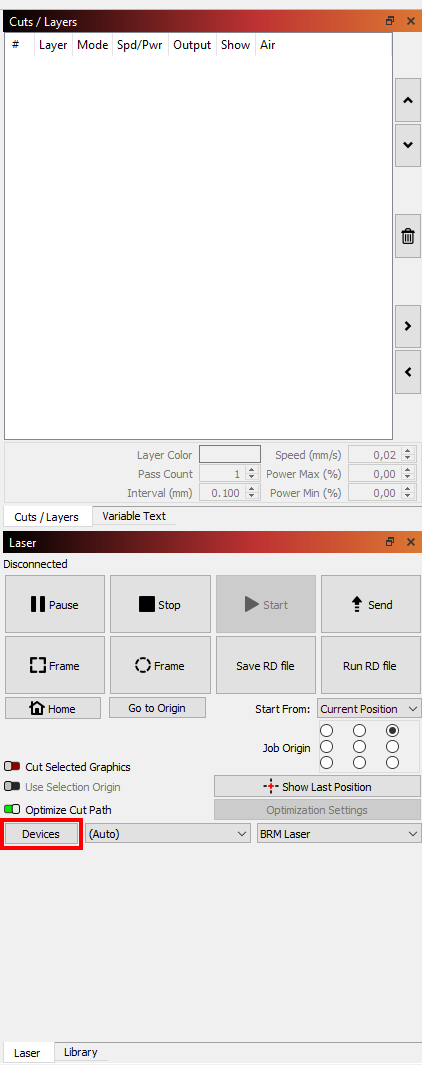Select bottom-center Job Origin radio

(x=359, y=762)
